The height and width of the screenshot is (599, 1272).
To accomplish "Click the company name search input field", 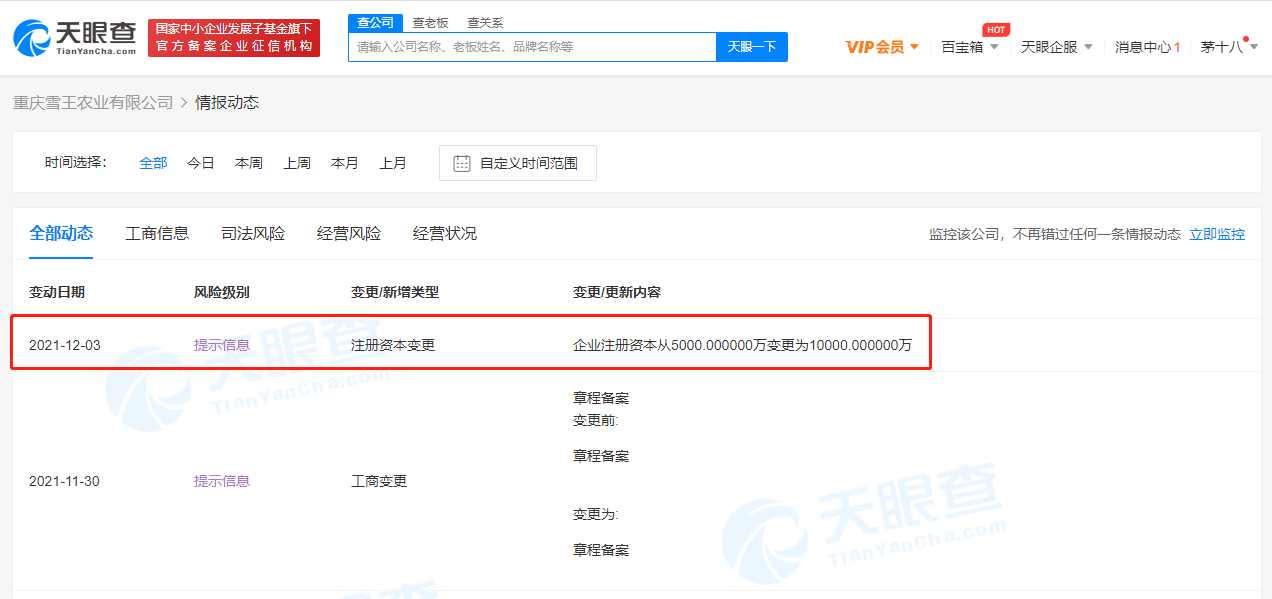I will (532, 47).
